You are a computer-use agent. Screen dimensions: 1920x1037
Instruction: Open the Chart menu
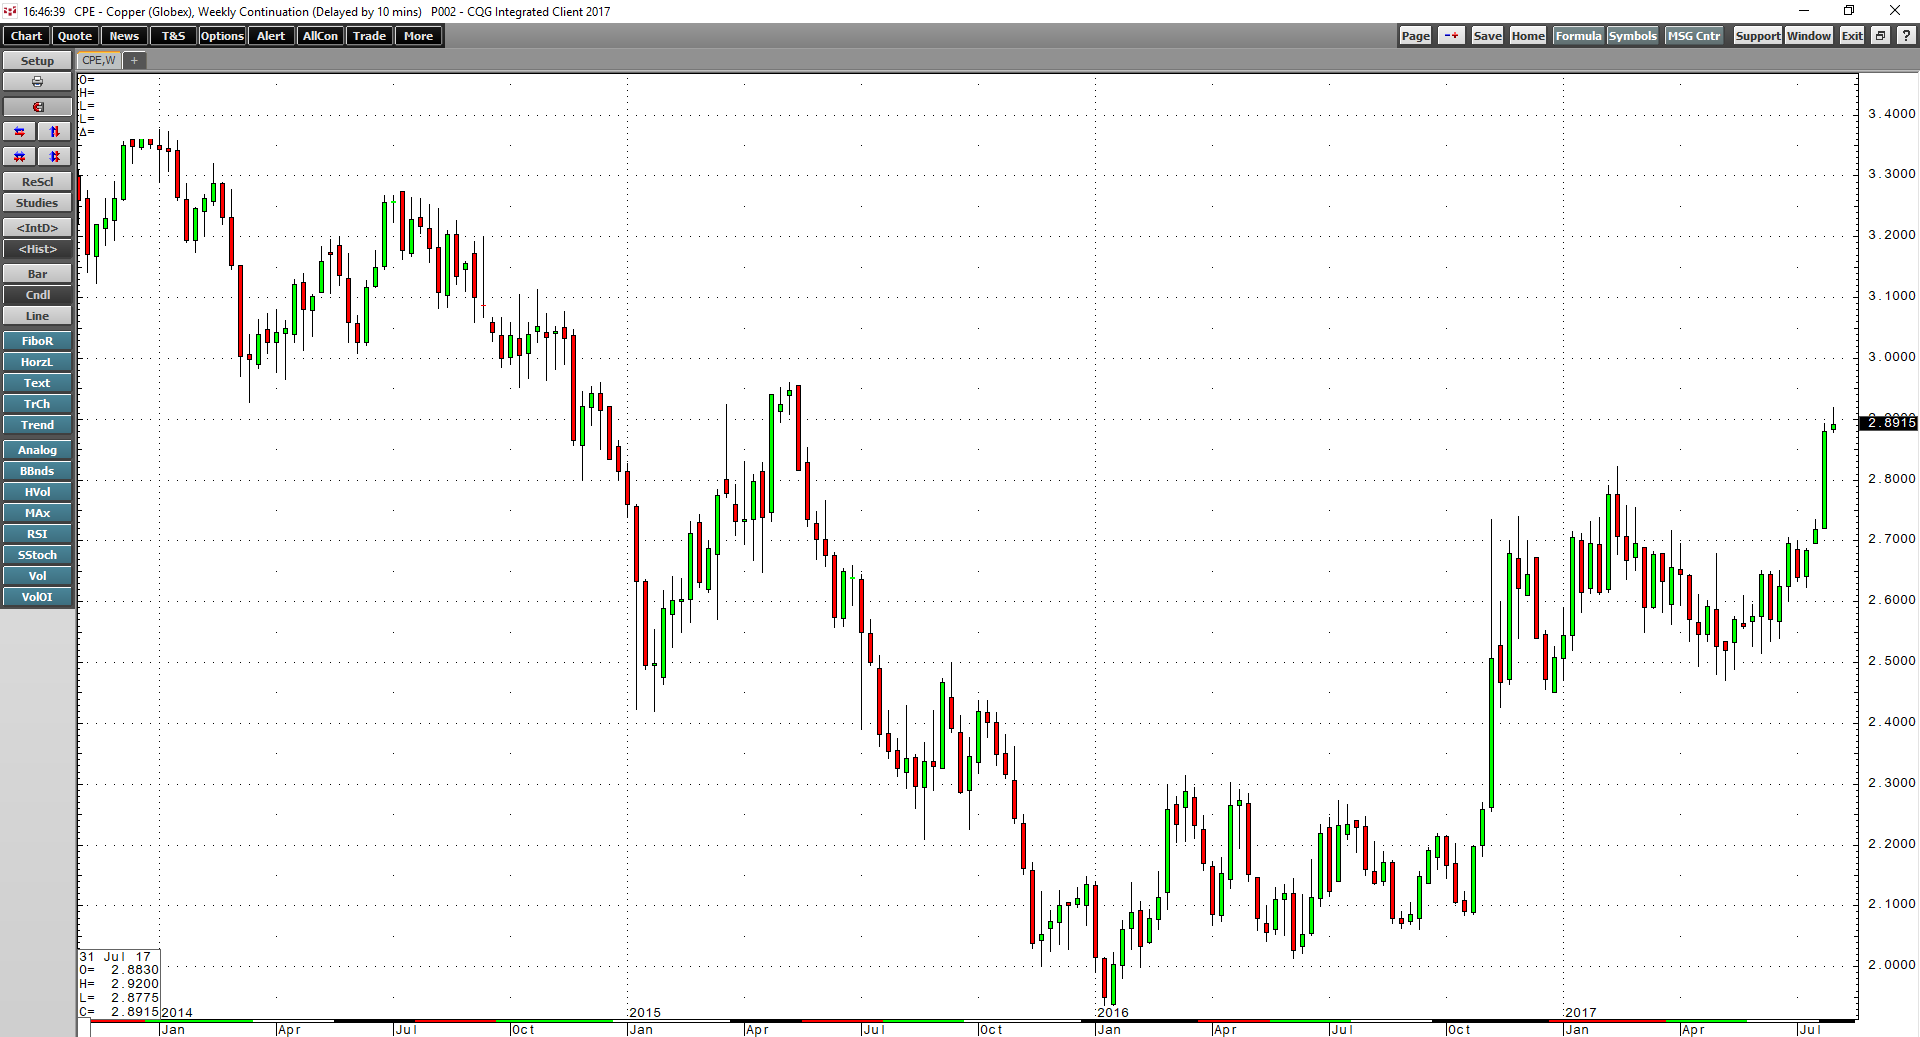point(25,35)
